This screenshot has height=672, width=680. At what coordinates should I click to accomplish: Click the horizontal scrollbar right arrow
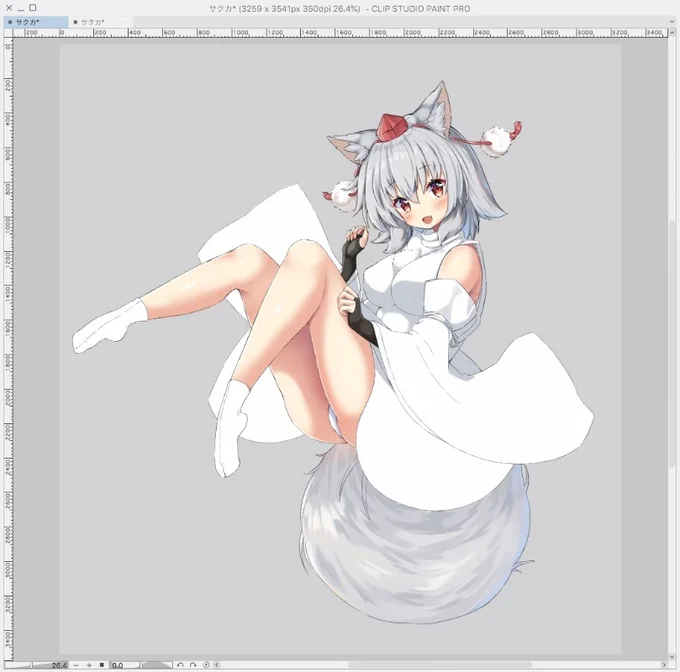click(x=664, y=665)
